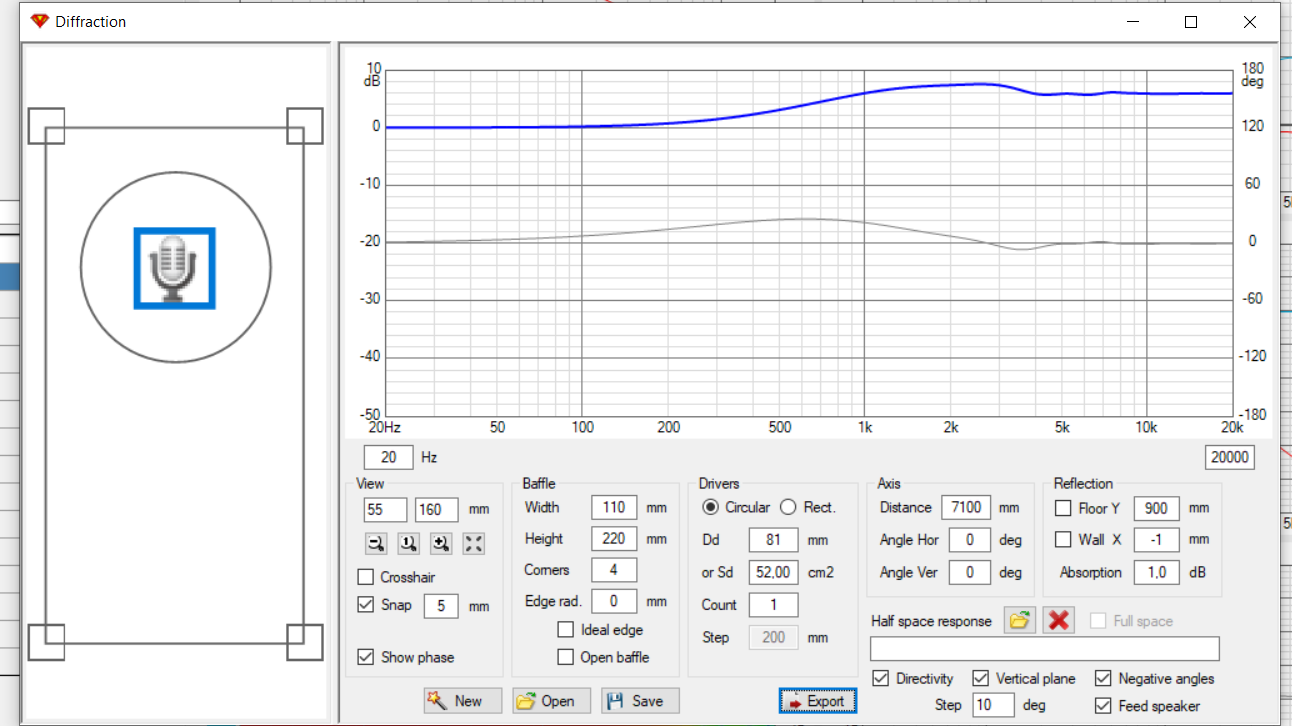
Task: Click the Open button
Action: pos(552,701)
